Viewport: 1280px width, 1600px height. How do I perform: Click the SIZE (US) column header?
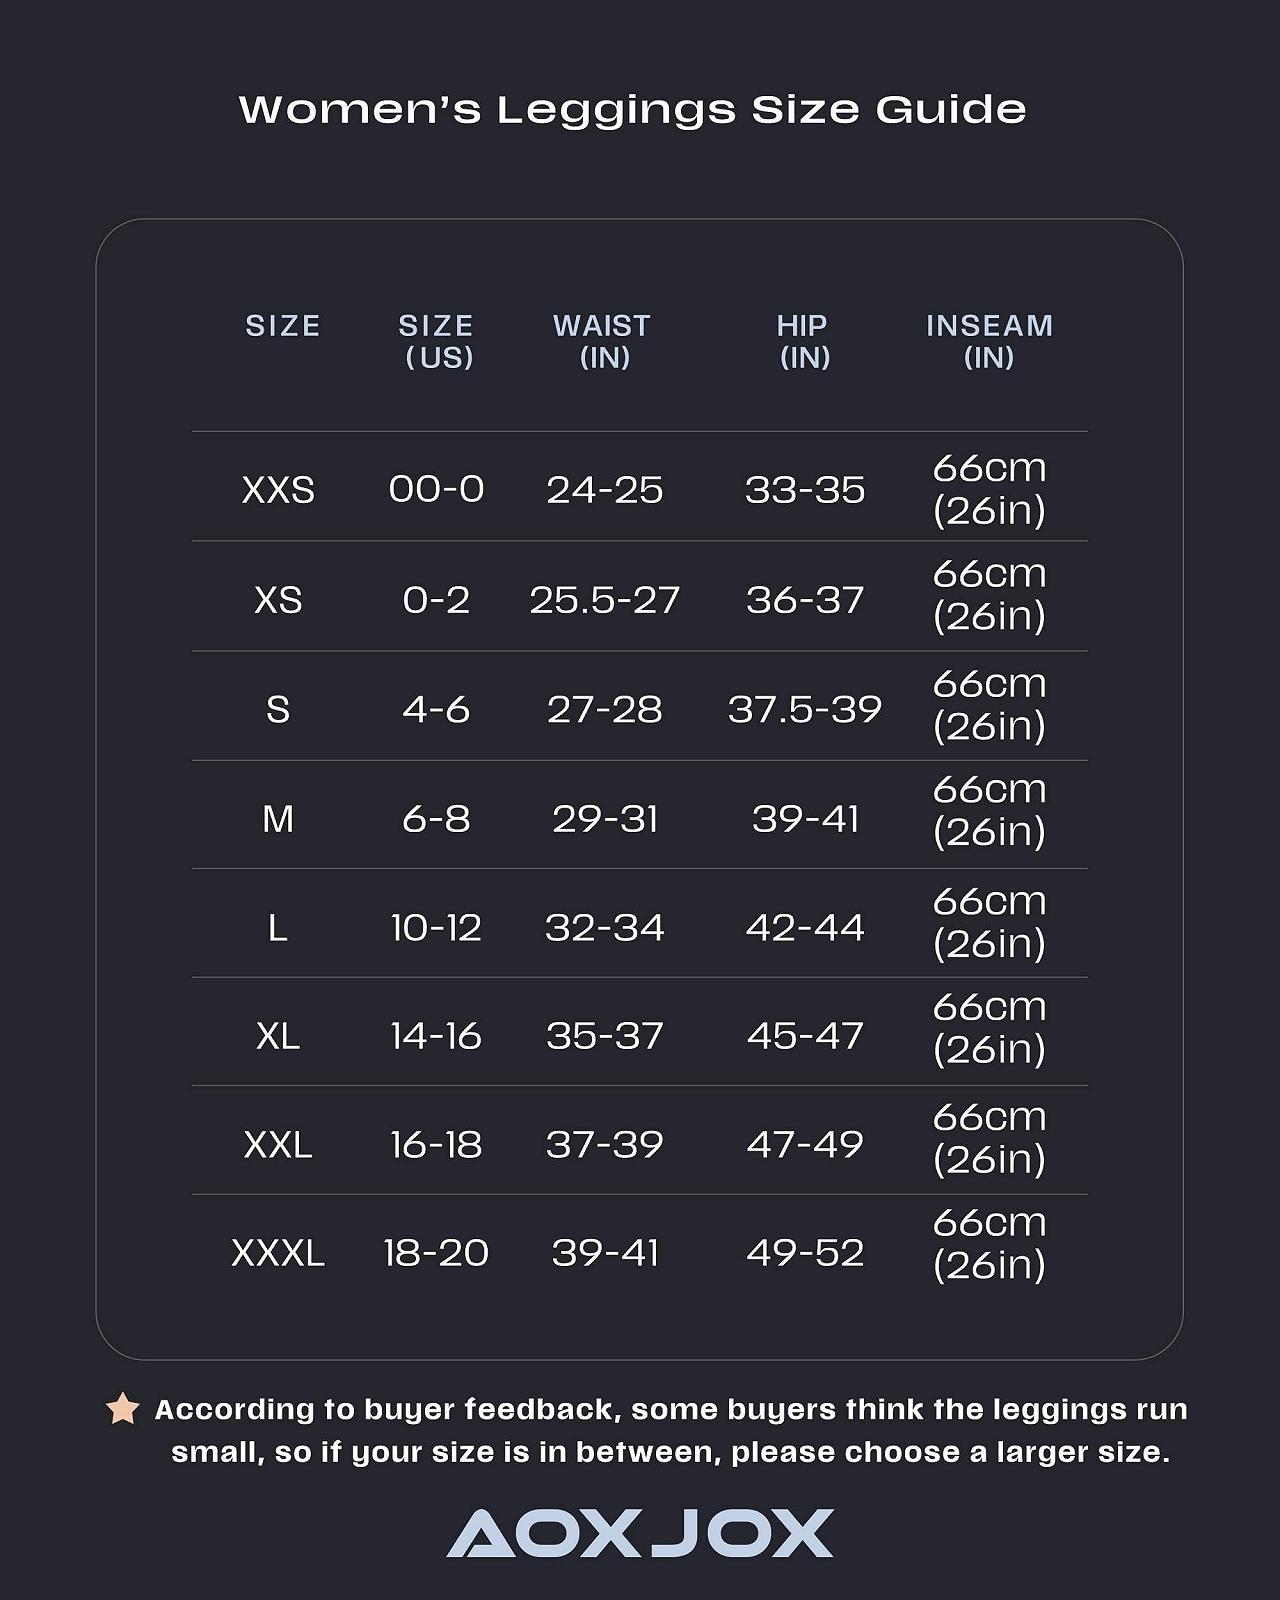tap(437, 341)
